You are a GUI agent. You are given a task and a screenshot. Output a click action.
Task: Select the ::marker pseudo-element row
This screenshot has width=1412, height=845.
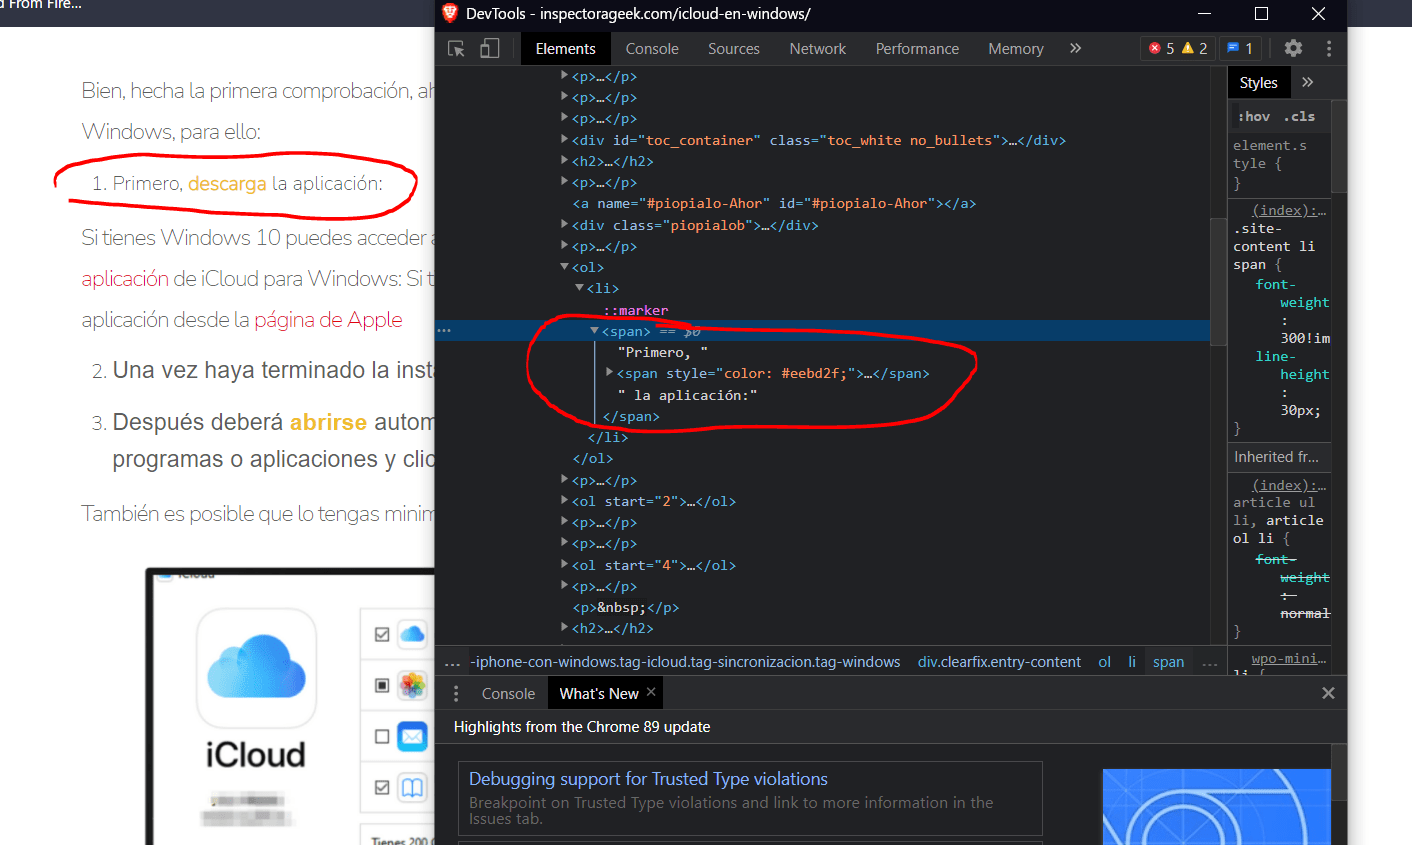(x=636, y=310)
